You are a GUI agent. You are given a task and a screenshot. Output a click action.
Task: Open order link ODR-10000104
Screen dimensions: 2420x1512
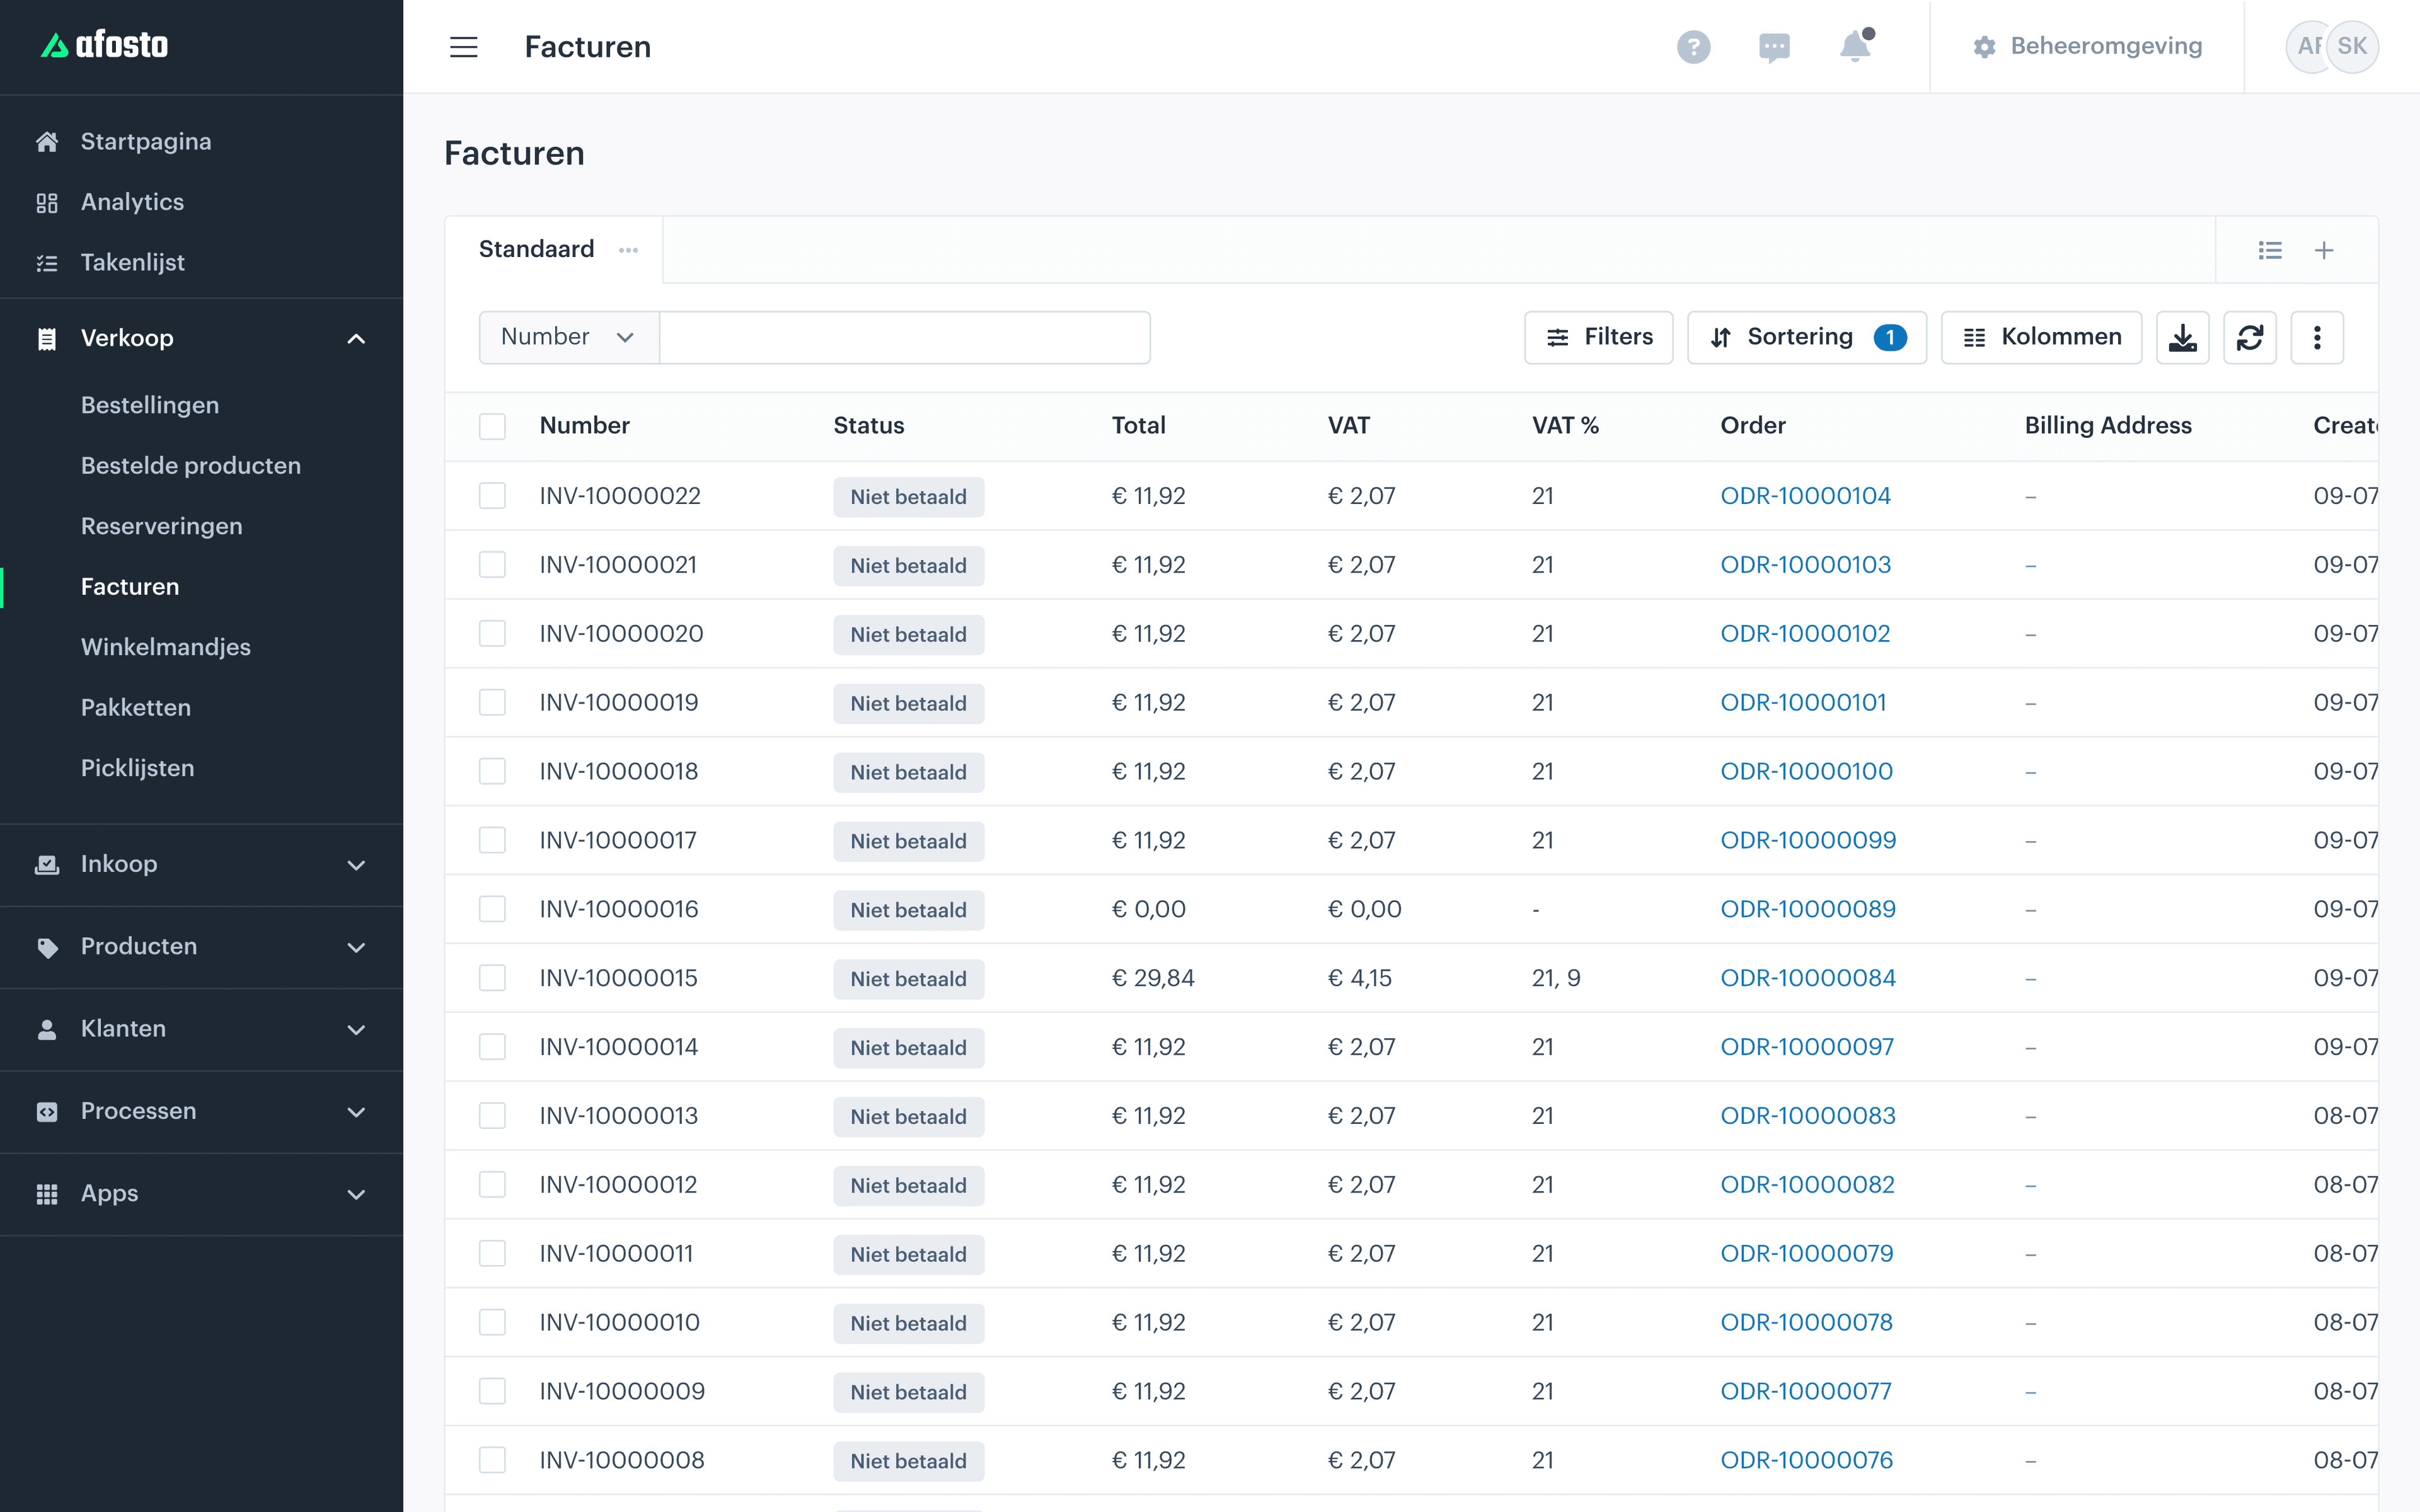point(1805,496)
